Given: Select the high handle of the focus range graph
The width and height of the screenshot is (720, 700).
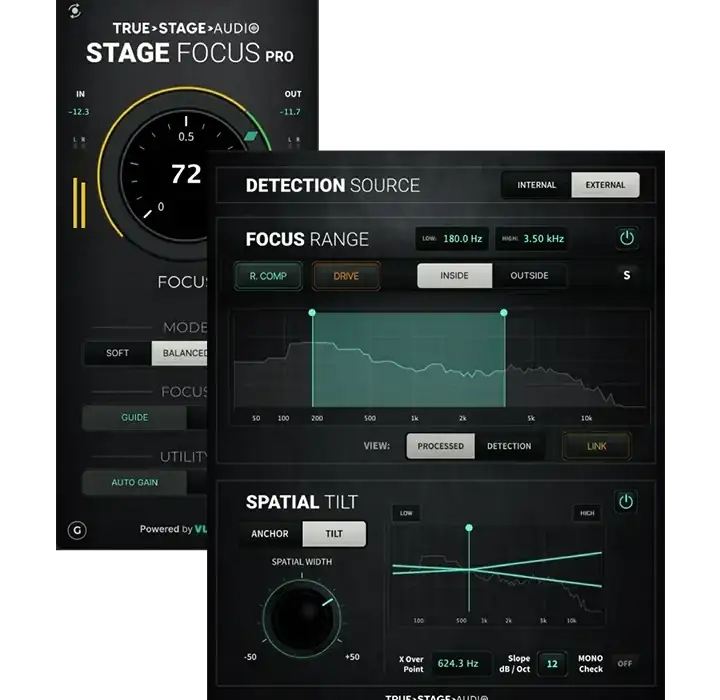Looking at the screenshot, I should pos(504,313).
